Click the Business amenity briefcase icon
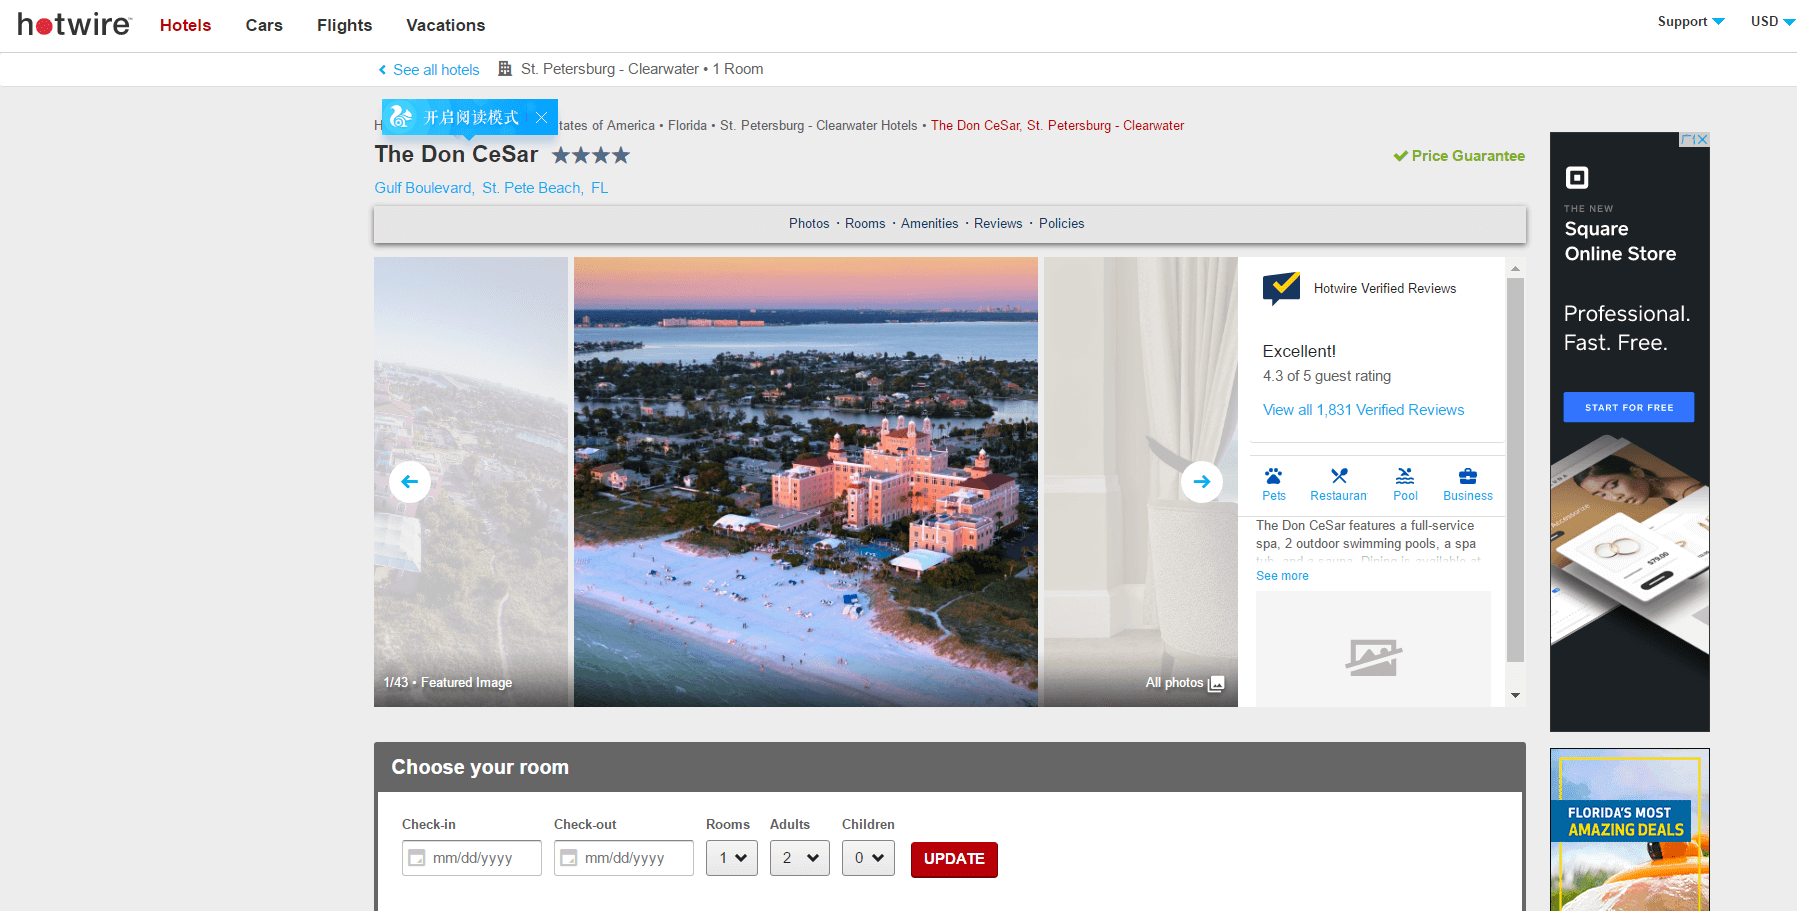The image size is (1797, 911). [1468, 476]
